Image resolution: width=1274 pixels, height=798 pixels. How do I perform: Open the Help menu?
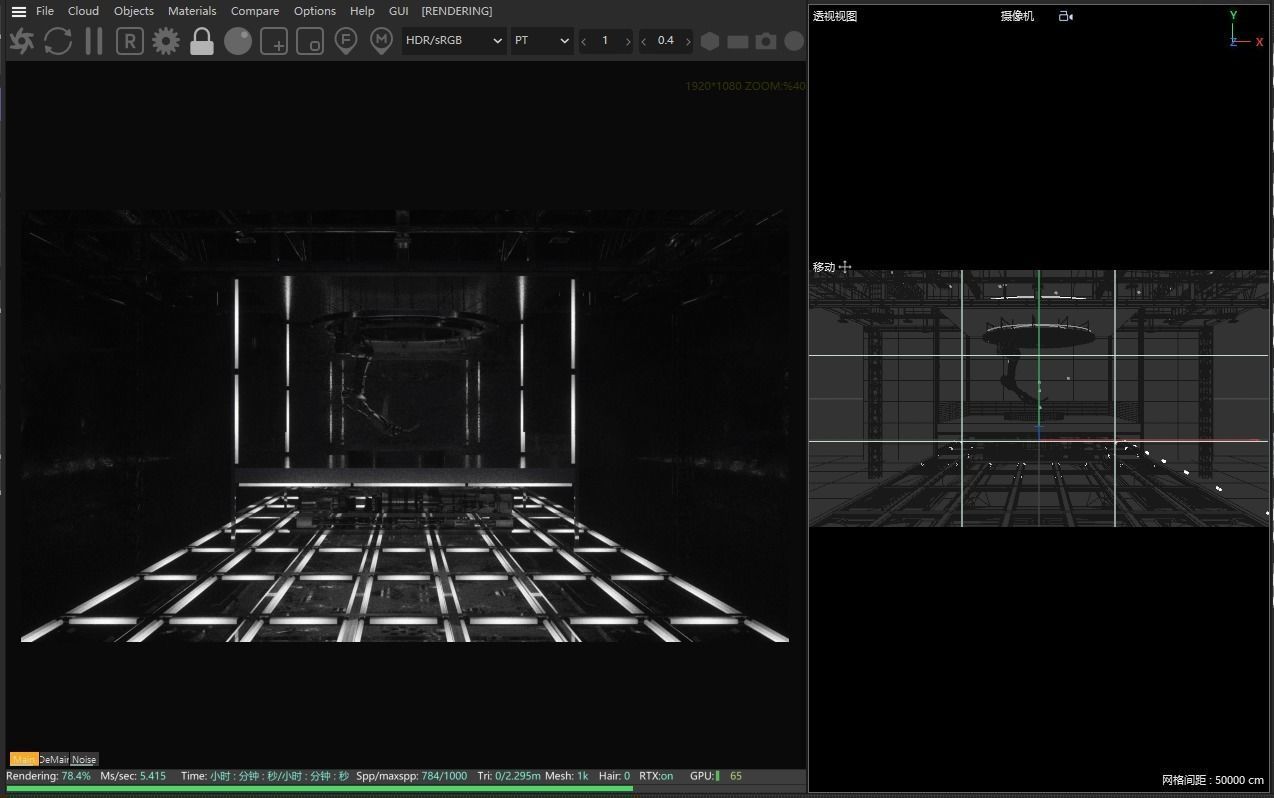362,11
